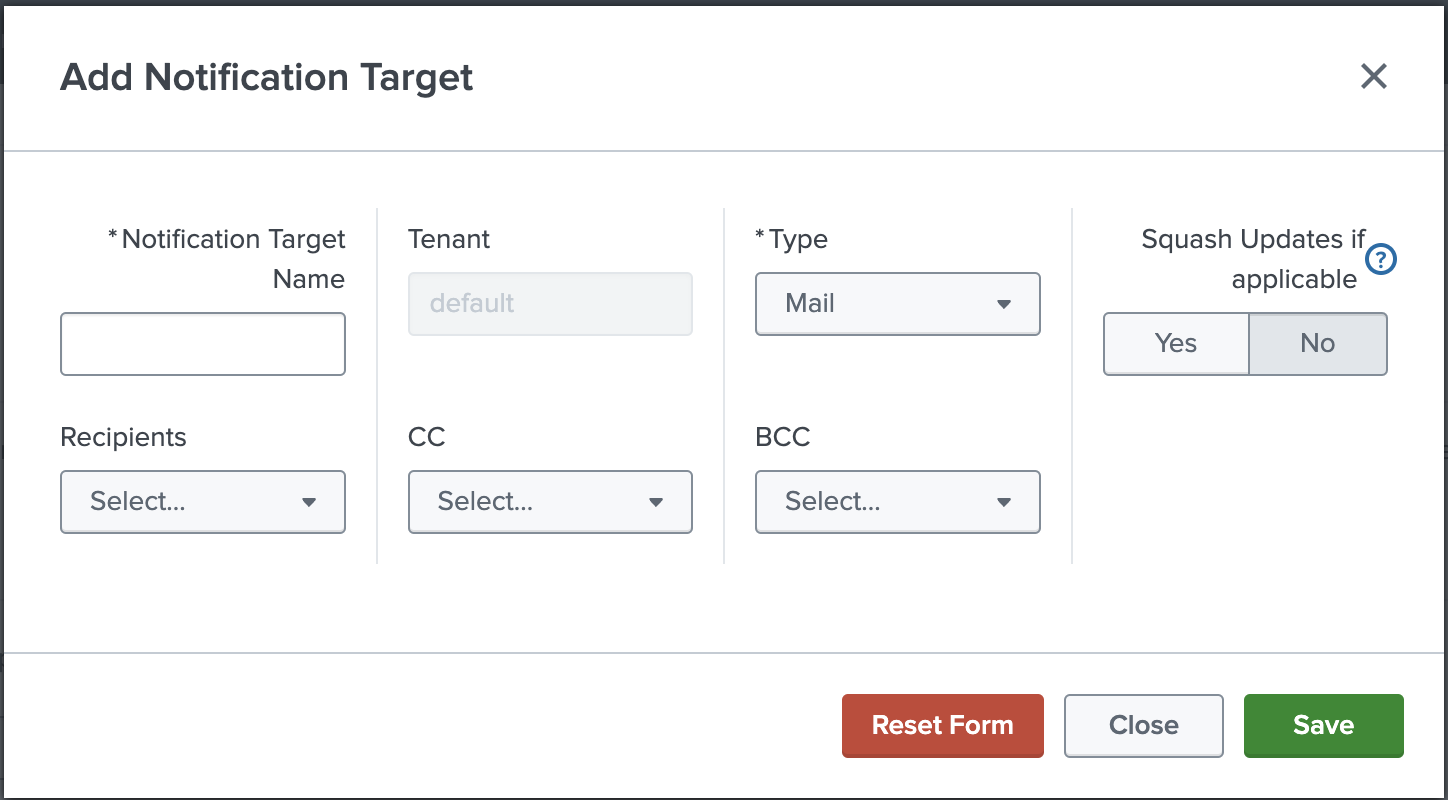Expand the CC select dropdown

click(x=550, y=502)
